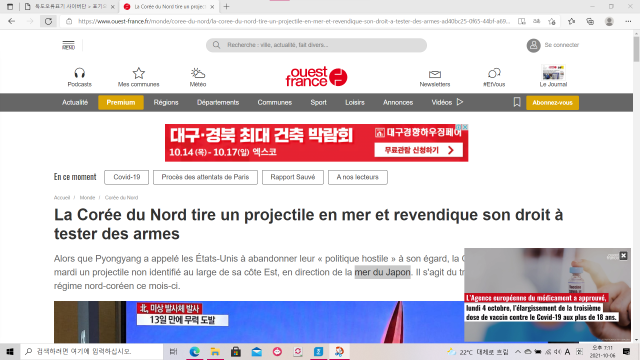Open the Mail app from the taskbar
640x360 pixels.
pos(257,351)
